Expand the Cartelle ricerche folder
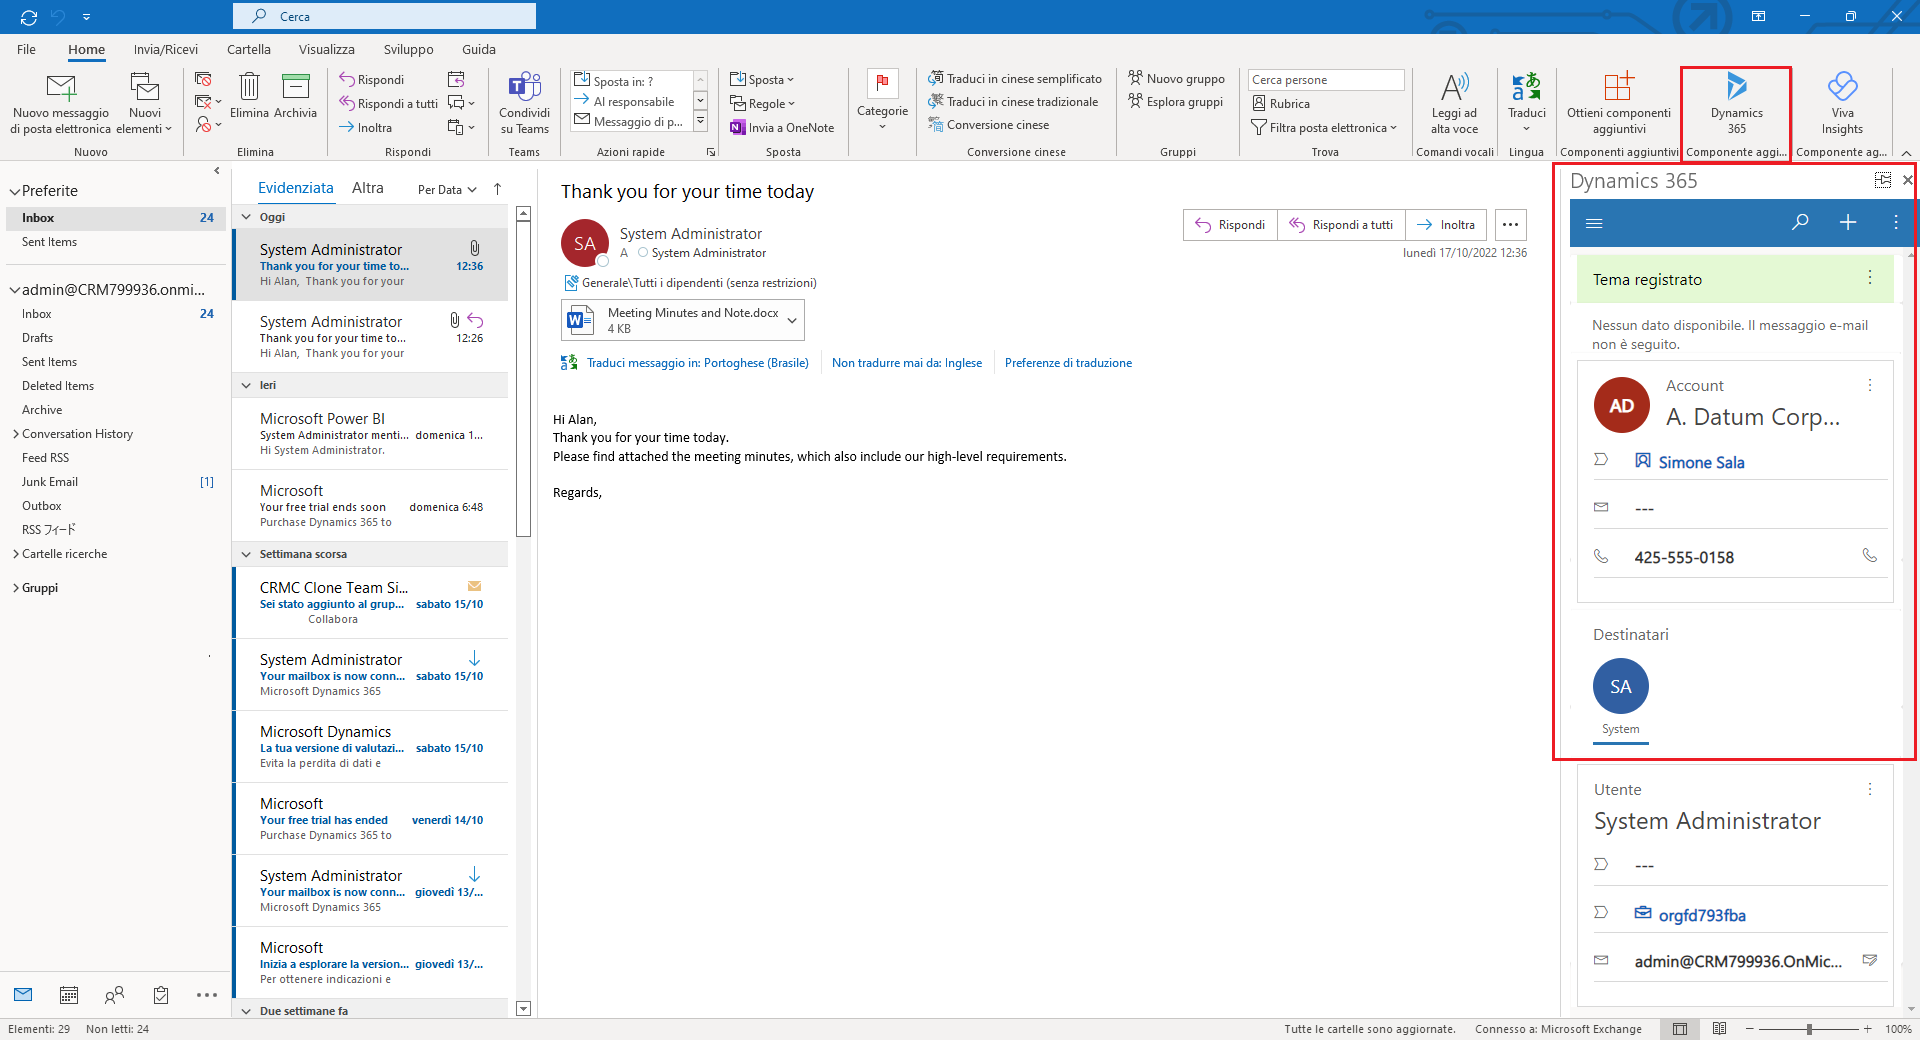1920x1040 pixels. coord(15,554)
